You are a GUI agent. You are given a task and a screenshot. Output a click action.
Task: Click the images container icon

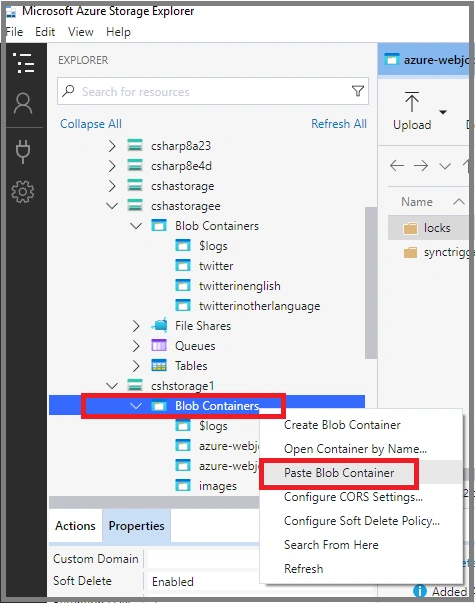(x=183, y=485)
